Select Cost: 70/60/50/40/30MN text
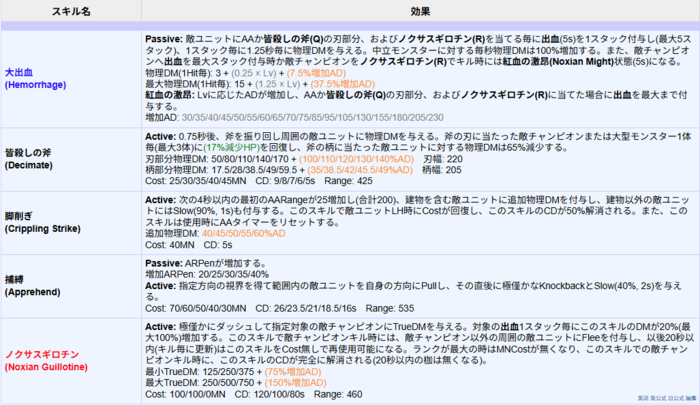This screenshot has height=405, width=700. click(x=196, y=308)
